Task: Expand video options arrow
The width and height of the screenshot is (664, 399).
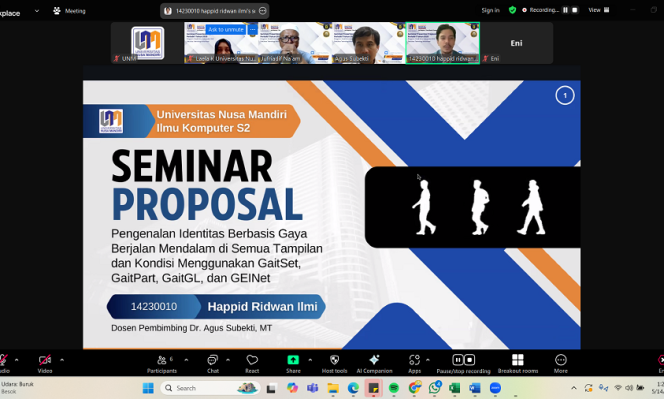Action: pos(62,360)
